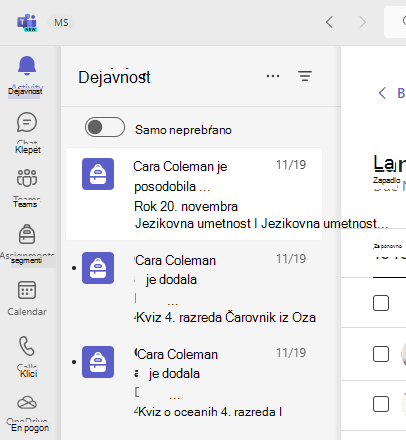The image size is (406, 440).
Task: Click assignment icon of posodobila notification
Action: pos(98,174)
